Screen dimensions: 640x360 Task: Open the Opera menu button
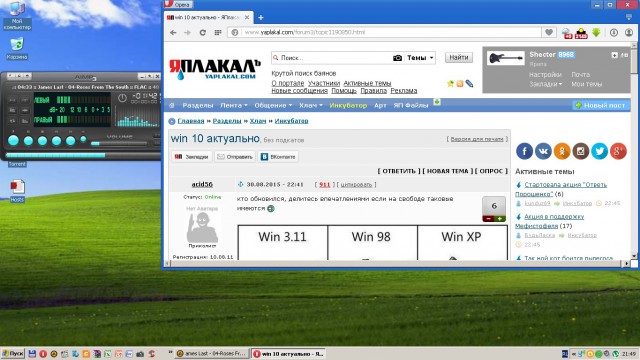[x=178, y=4]
